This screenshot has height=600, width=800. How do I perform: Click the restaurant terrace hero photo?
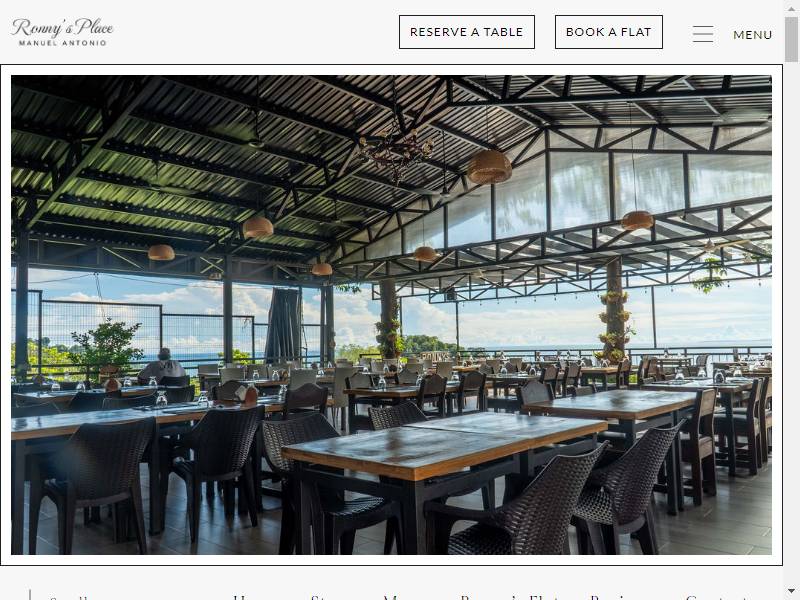click(391, 315)
